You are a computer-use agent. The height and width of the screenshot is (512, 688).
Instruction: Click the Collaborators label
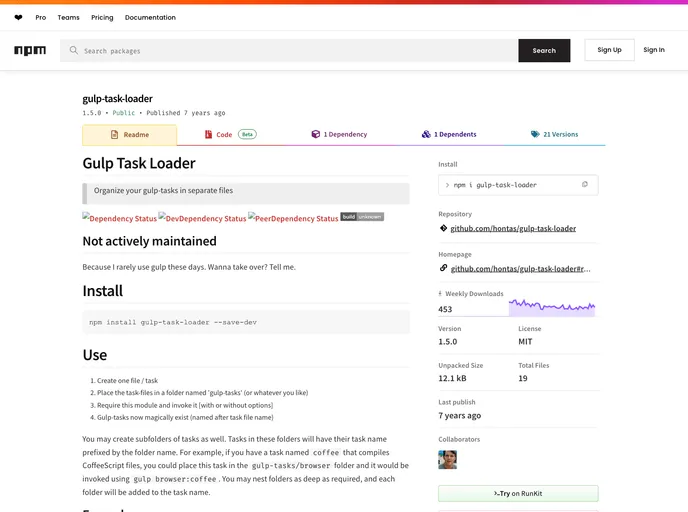[459, 439]
